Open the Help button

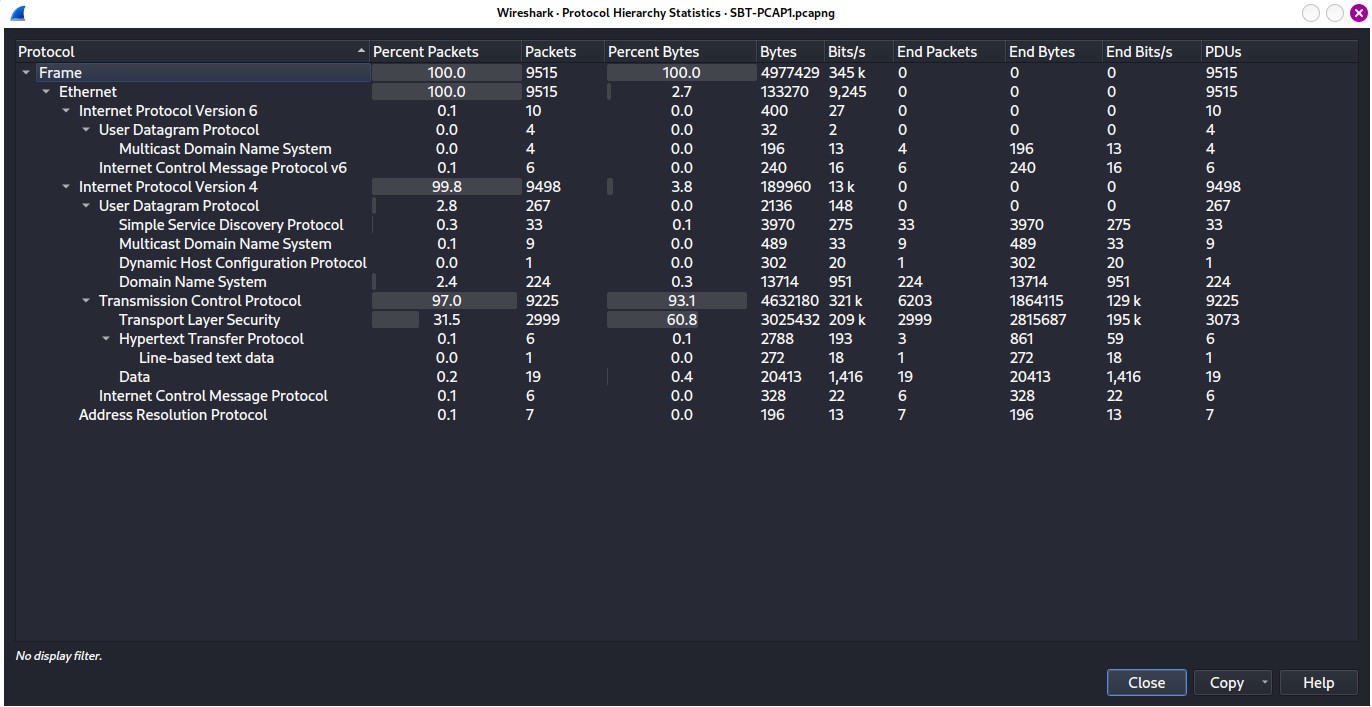(x=1318, y=683)
